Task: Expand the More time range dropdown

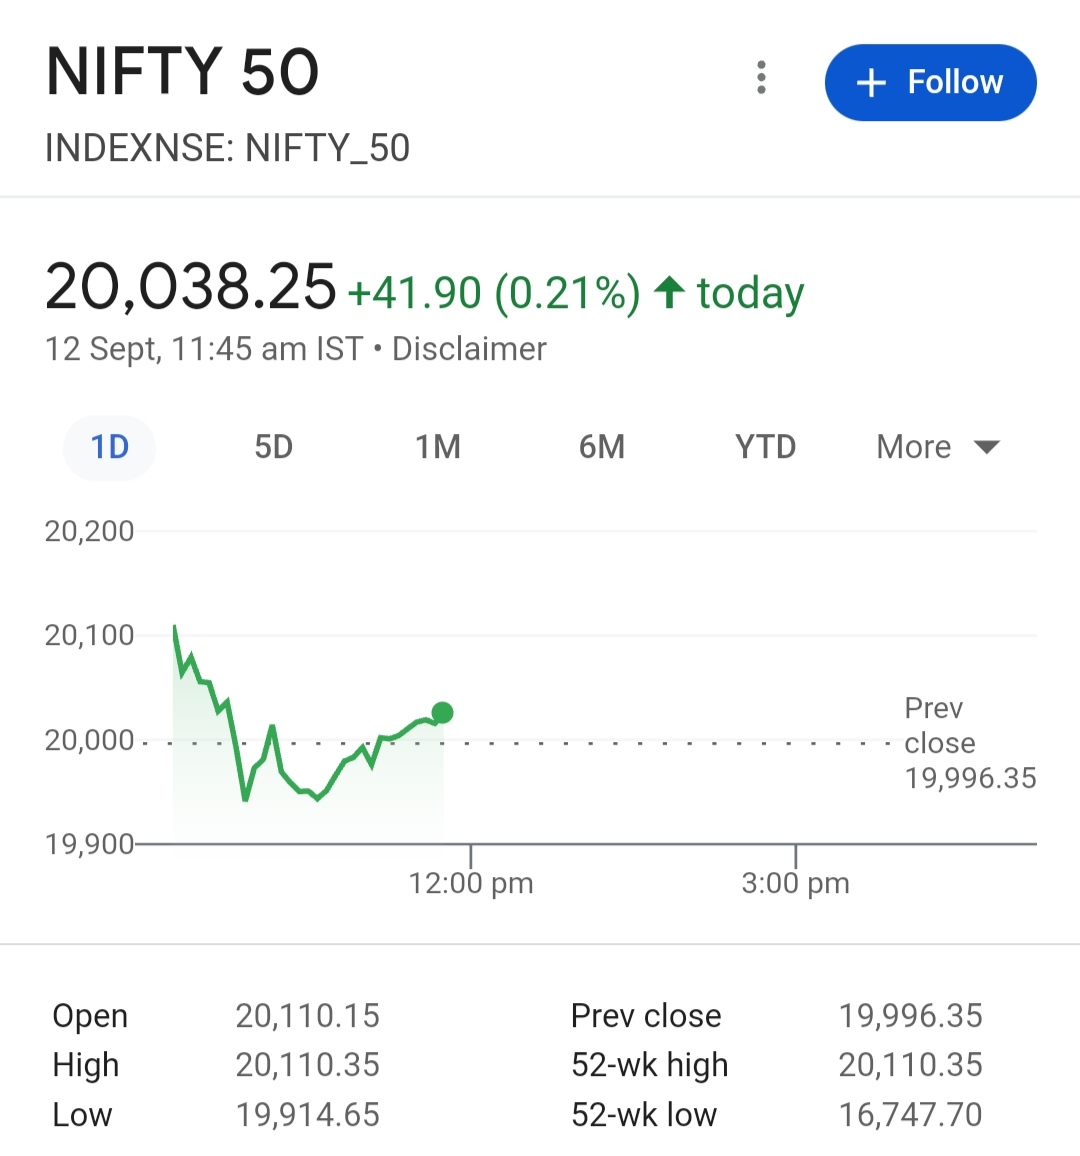Action: pyautogui.click(x=938, y=447)
